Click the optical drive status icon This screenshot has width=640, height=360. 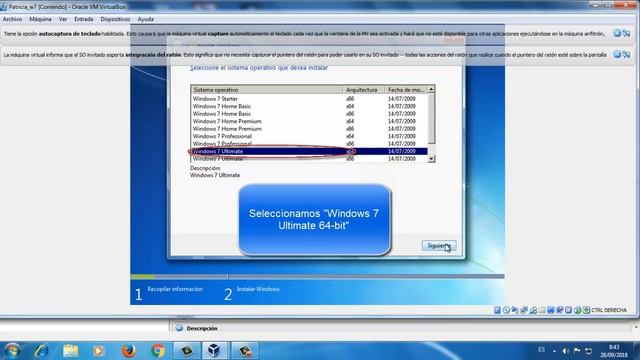506,310
